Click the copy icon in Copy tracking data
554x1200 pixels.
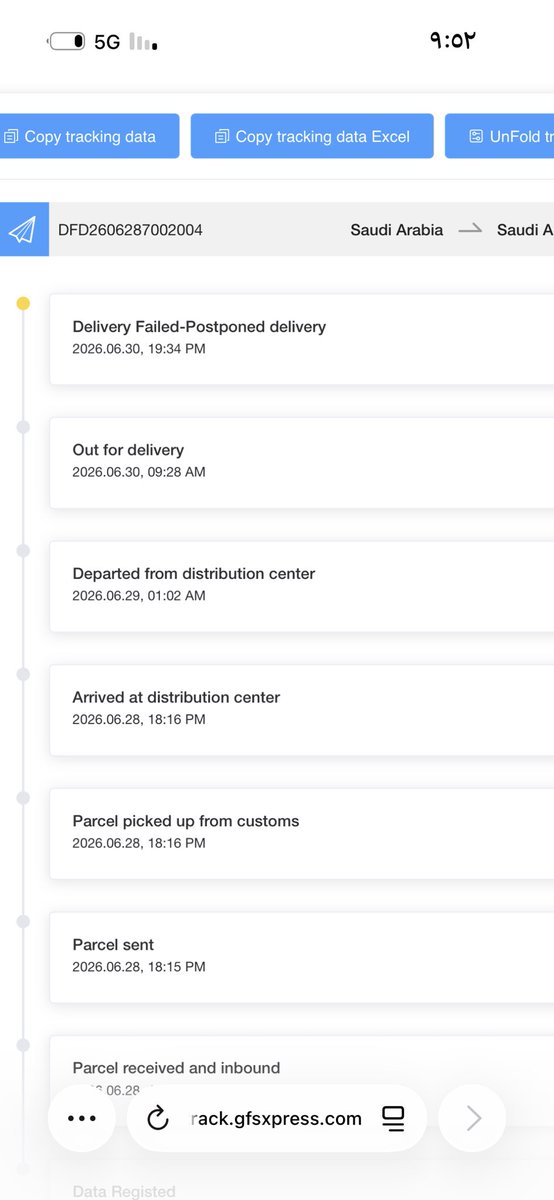(11, 136)
